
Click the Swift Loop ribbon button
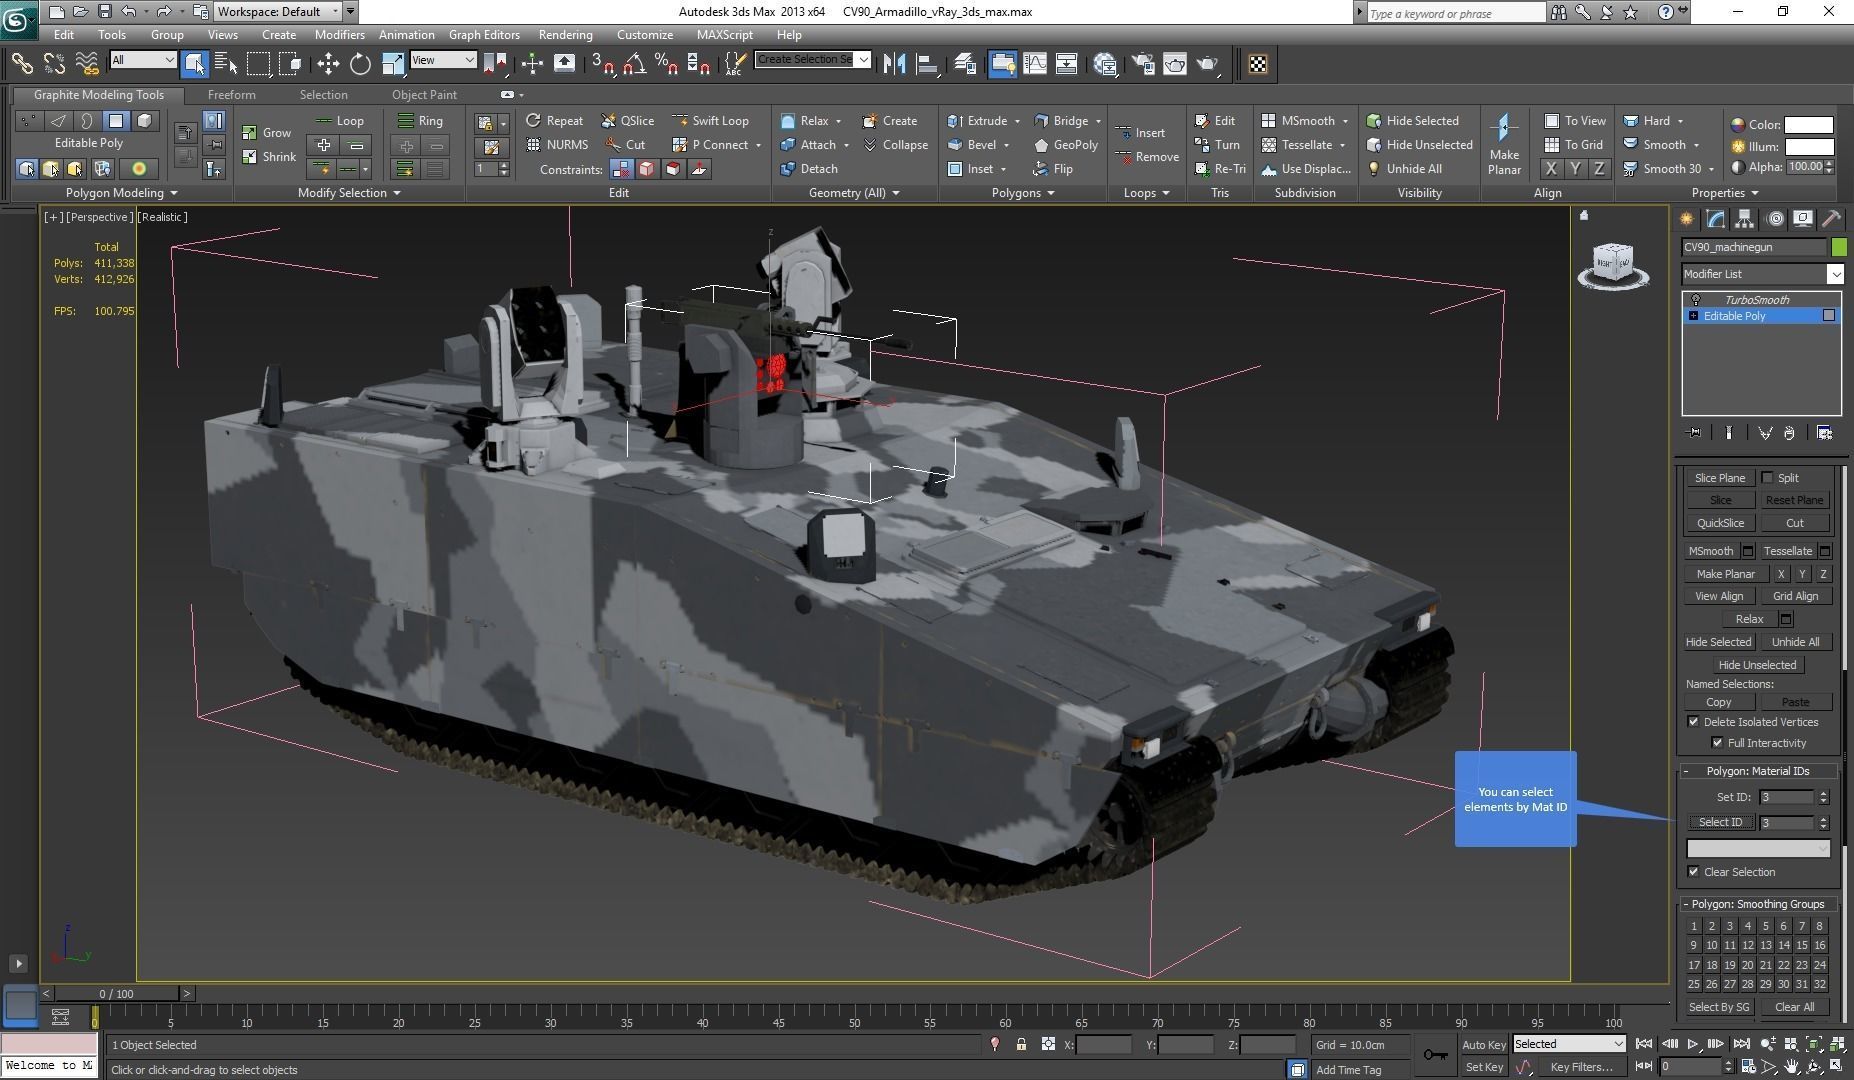[x=710, y=121]
